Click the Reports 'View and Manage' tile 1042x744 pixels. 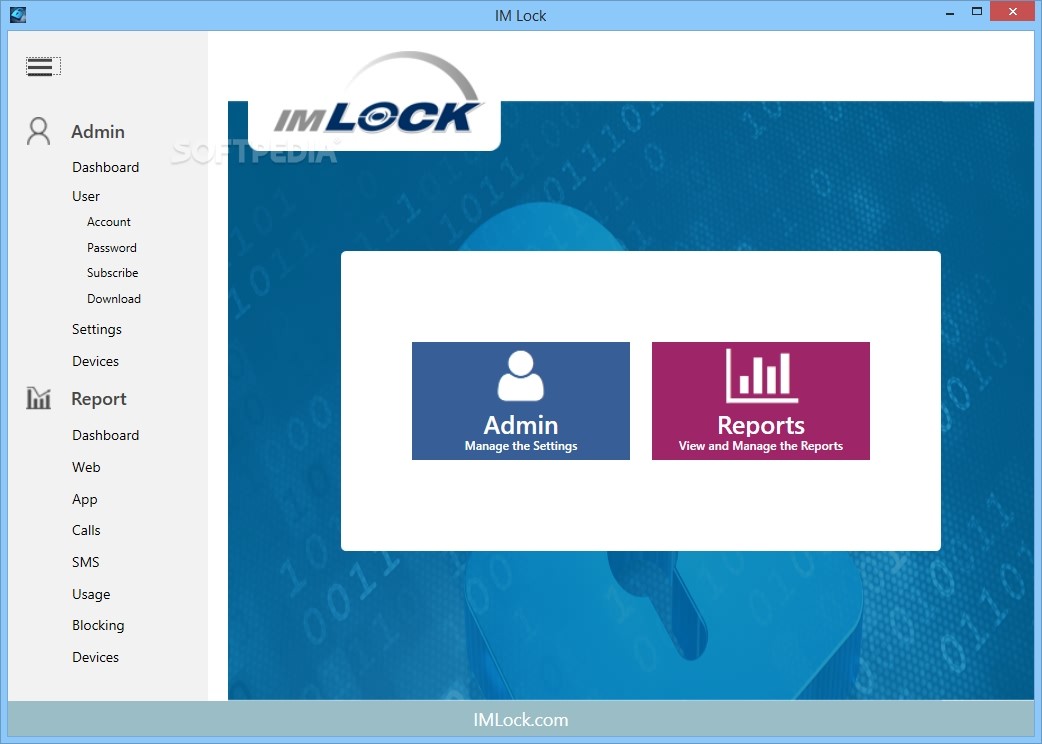[x=761, y=401]
